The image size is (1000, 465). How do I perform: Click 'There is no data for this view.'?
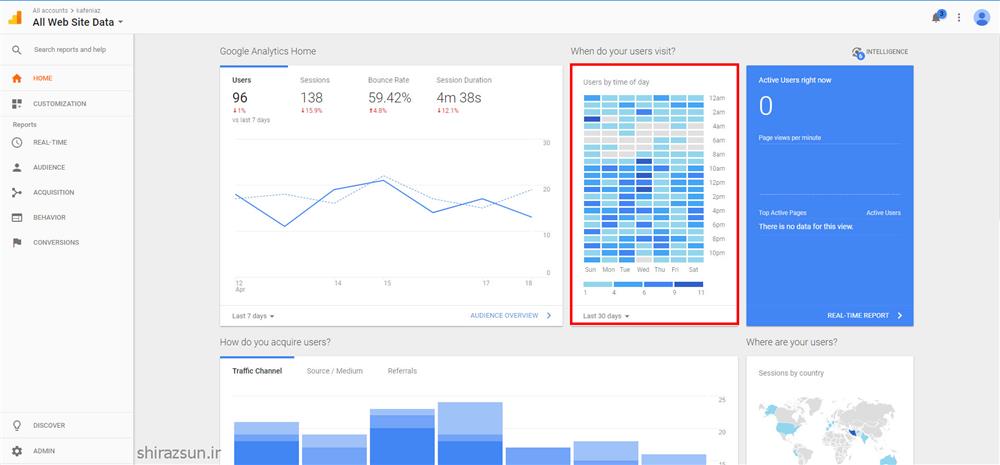pyautogui.click(x=806, y=226)
